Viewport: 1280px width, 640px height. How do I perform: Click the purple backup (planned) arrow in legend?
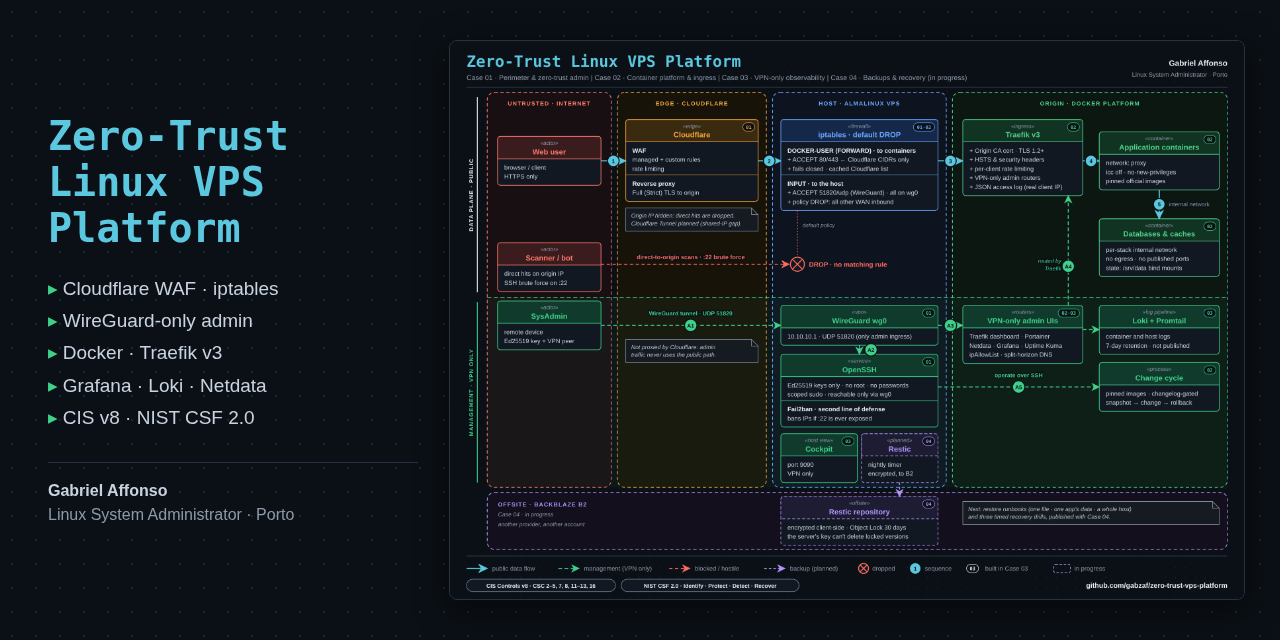775,568
